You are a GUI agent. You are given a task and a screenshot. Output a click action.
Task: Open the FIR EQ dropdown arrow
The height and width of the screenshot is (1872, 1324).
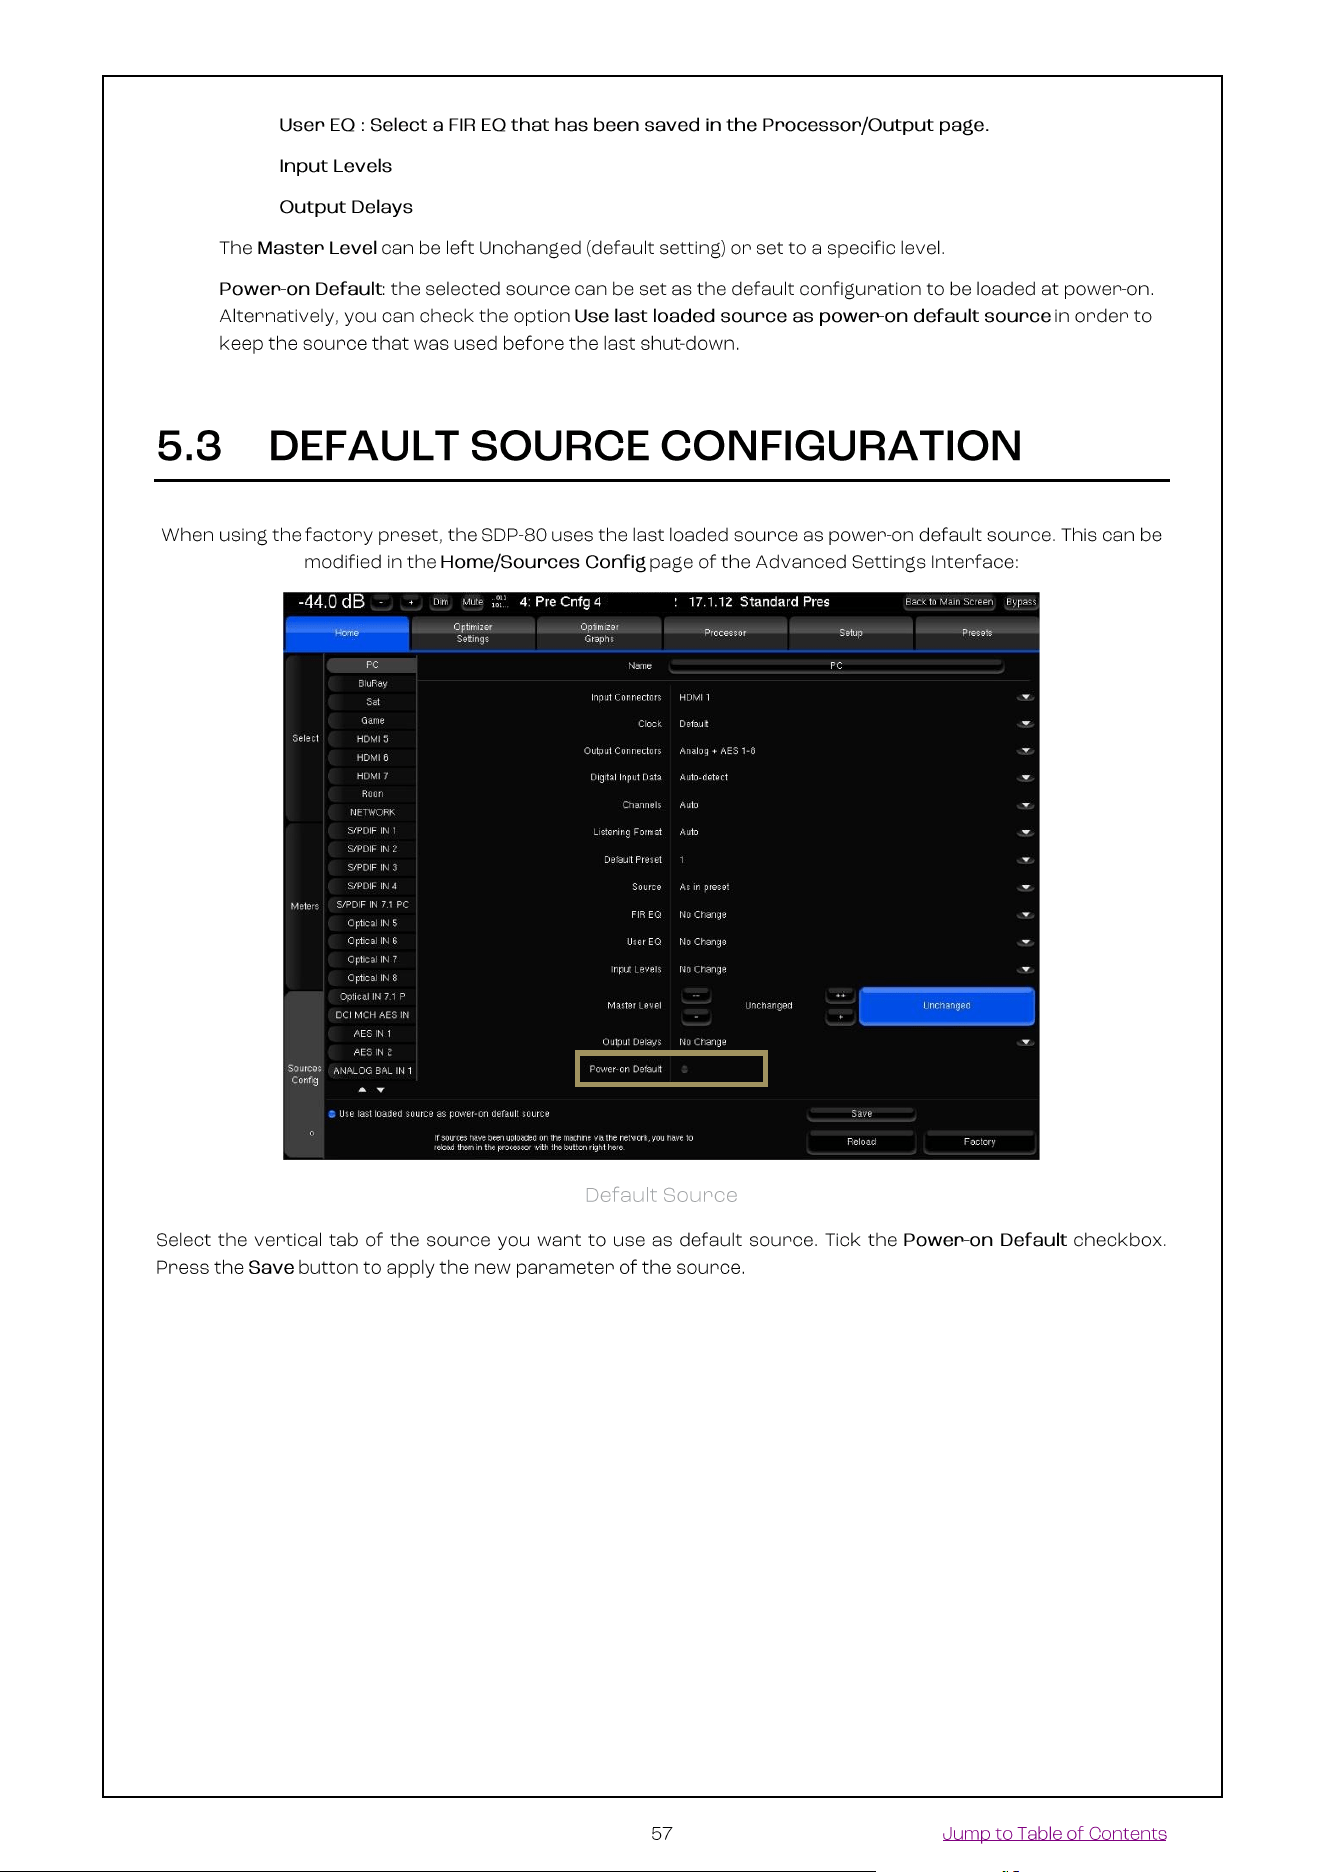coord(1025,915)
